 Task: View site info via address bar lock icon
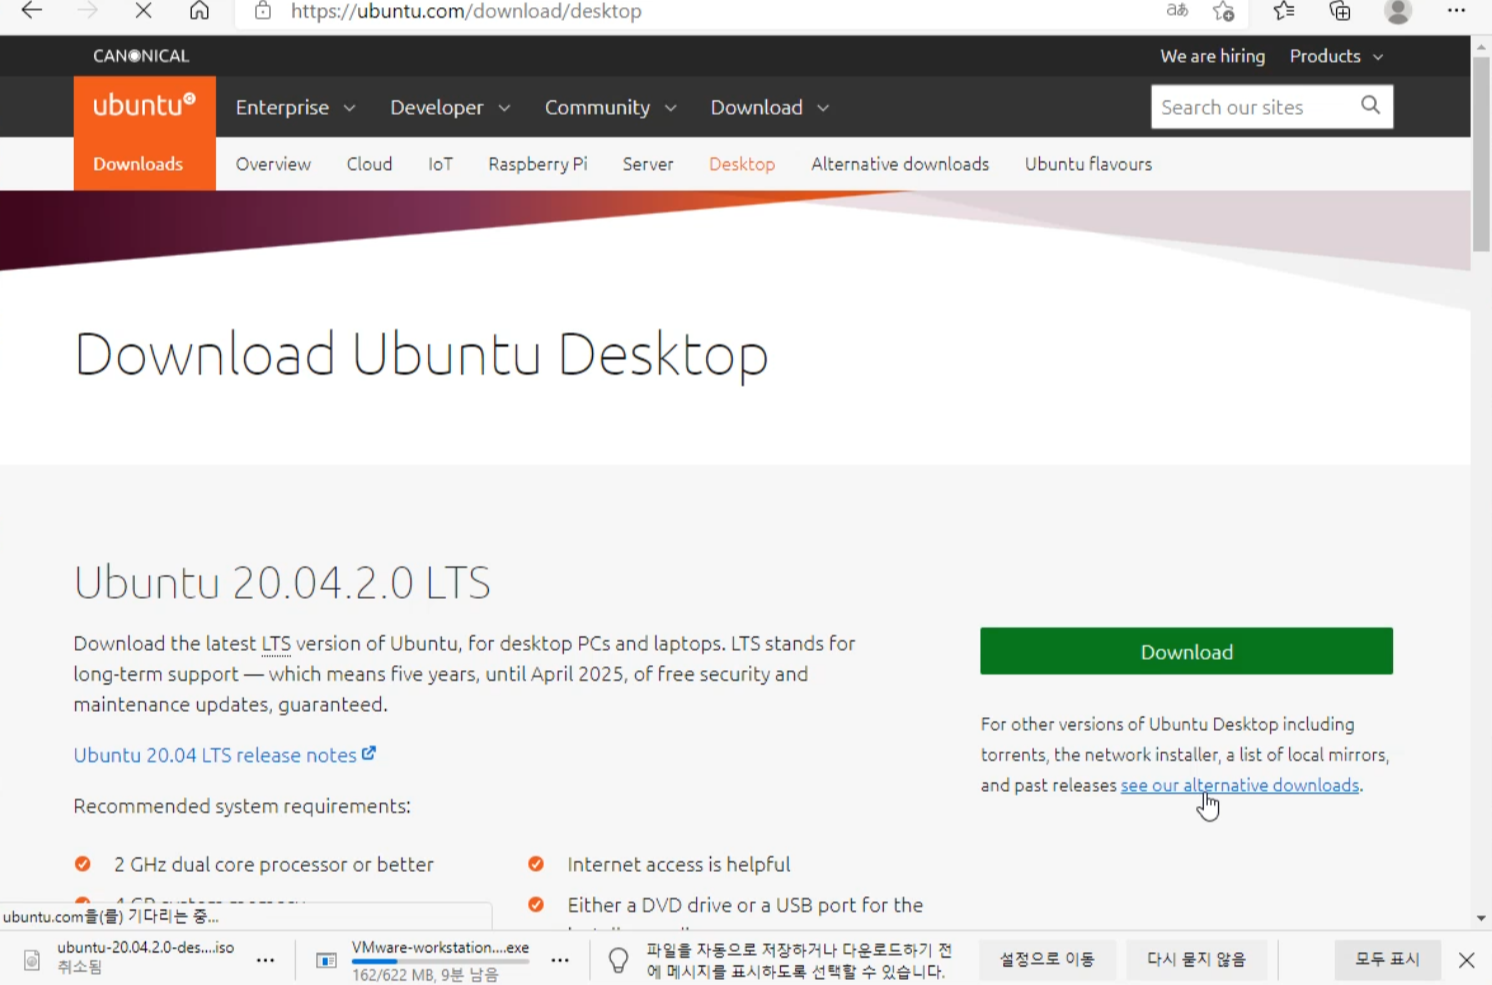coord(262,11)
